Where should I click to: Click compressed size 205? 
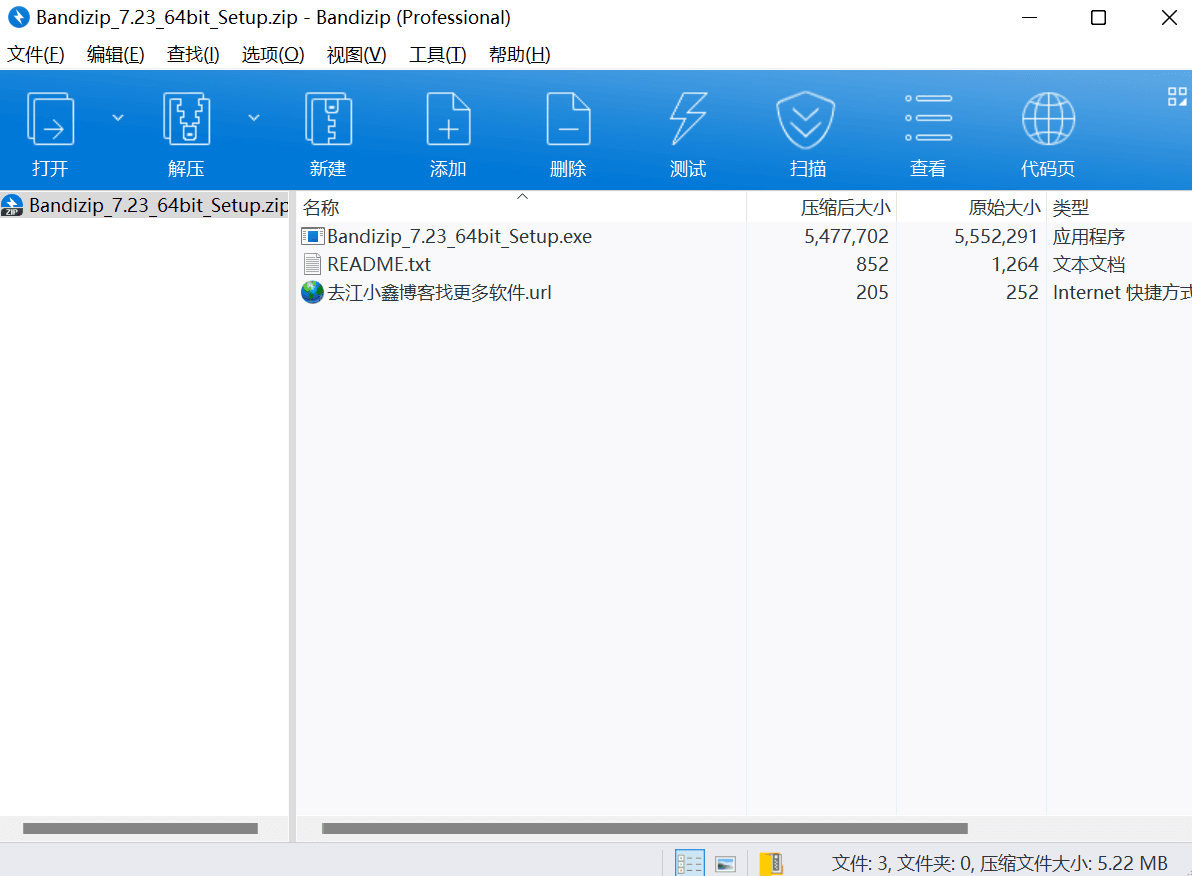click(872, 293)
